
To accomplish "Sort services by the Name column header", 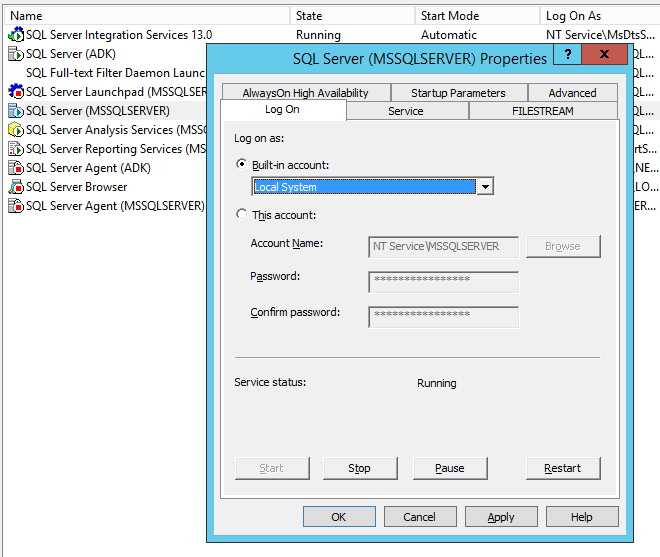I will (147, 16).
